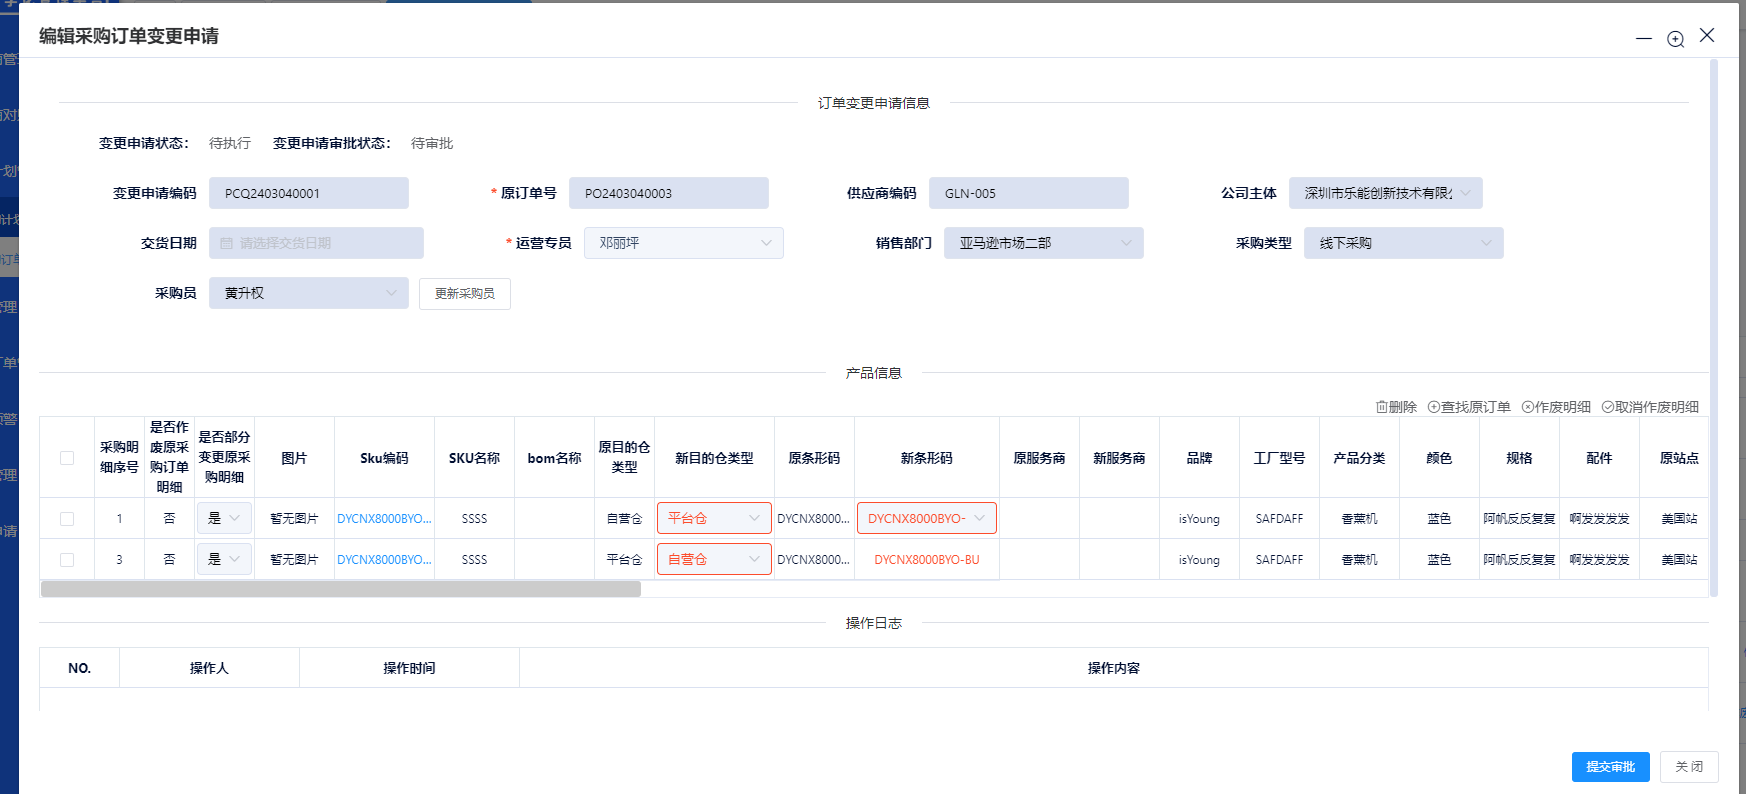Click SAFDAFF cell in row 3
This screenshot has width=1746, height=794.
[x=1279, y=560]
